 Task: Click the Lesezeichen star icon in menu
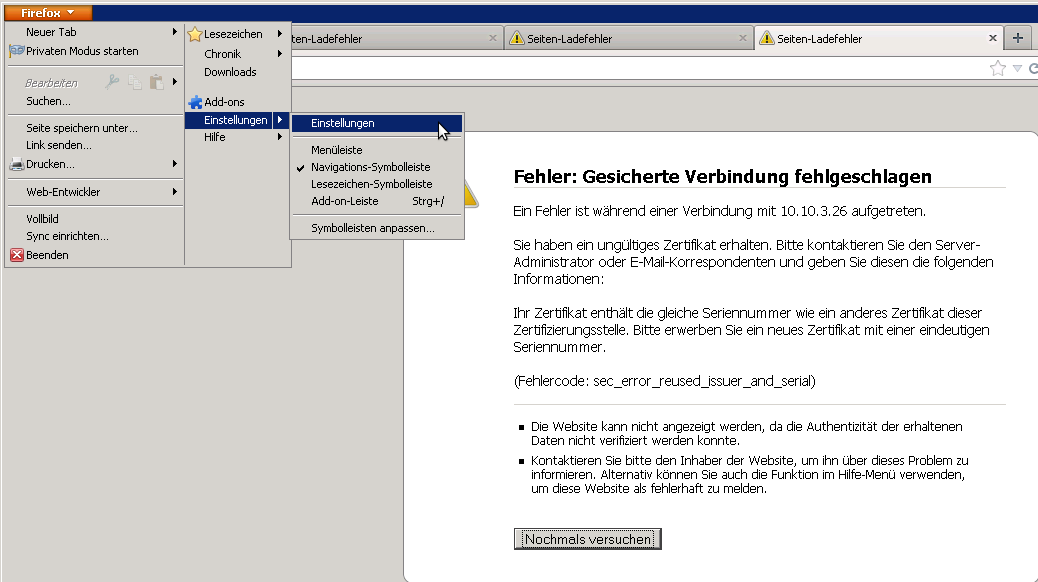[196, 34]
